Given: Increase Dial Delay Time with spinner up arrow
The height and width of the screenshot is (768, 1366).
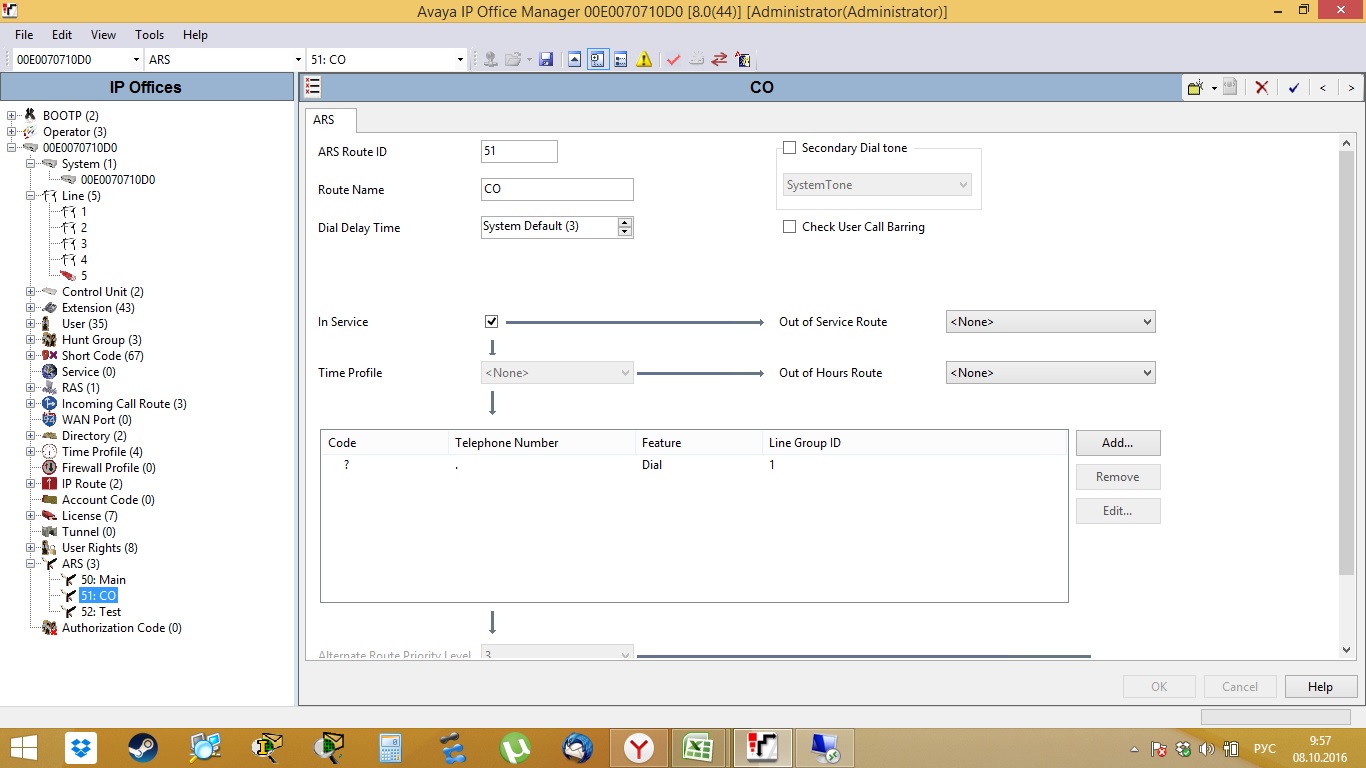Looking at the screenshot, I should (625, 222).
